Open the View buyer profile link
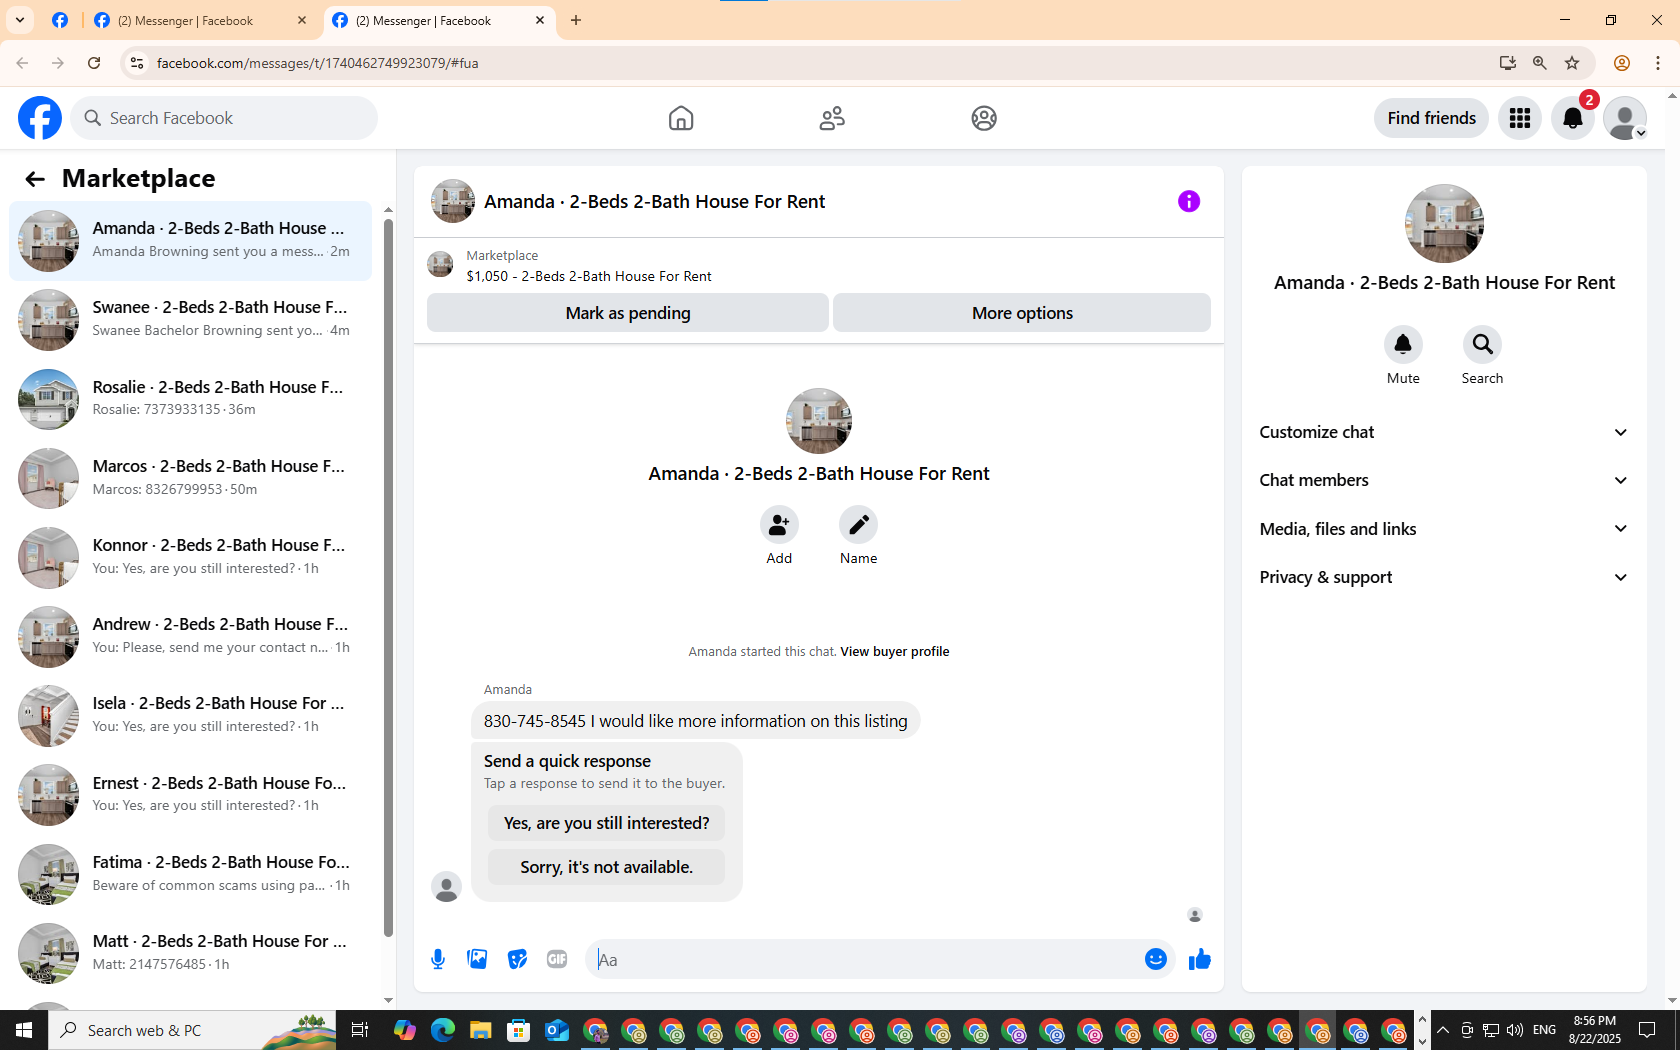Image resolution: width=1680 pixels, height=1050 pixels. pyautogui.click(x=895, y=651)
